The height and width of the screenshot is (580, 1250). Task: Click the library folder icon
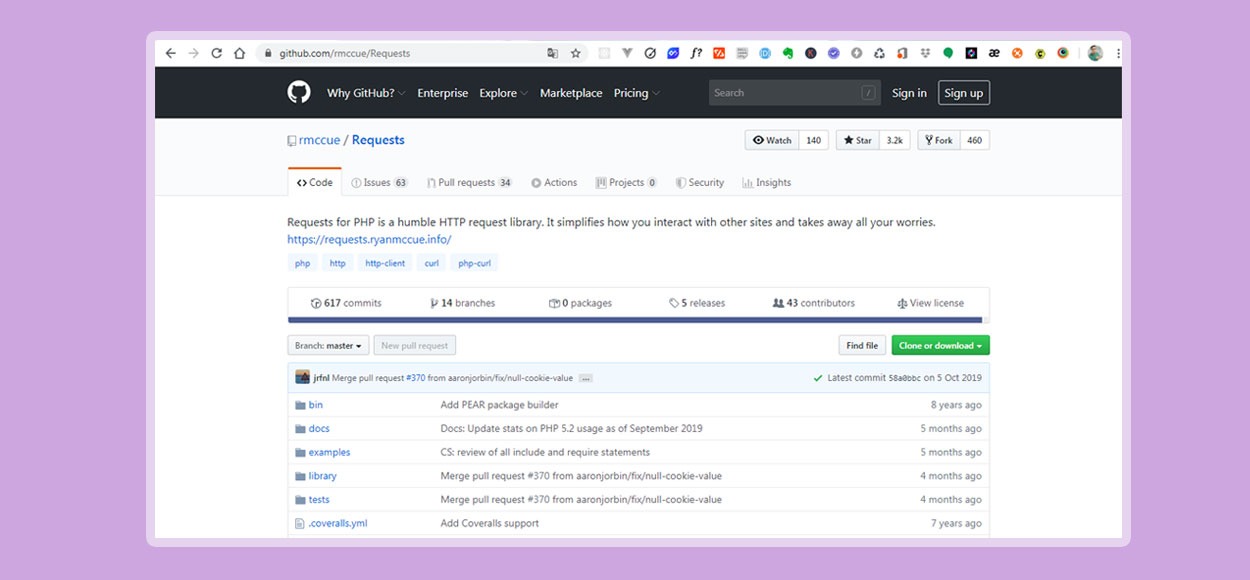click(x=300, y=476)
